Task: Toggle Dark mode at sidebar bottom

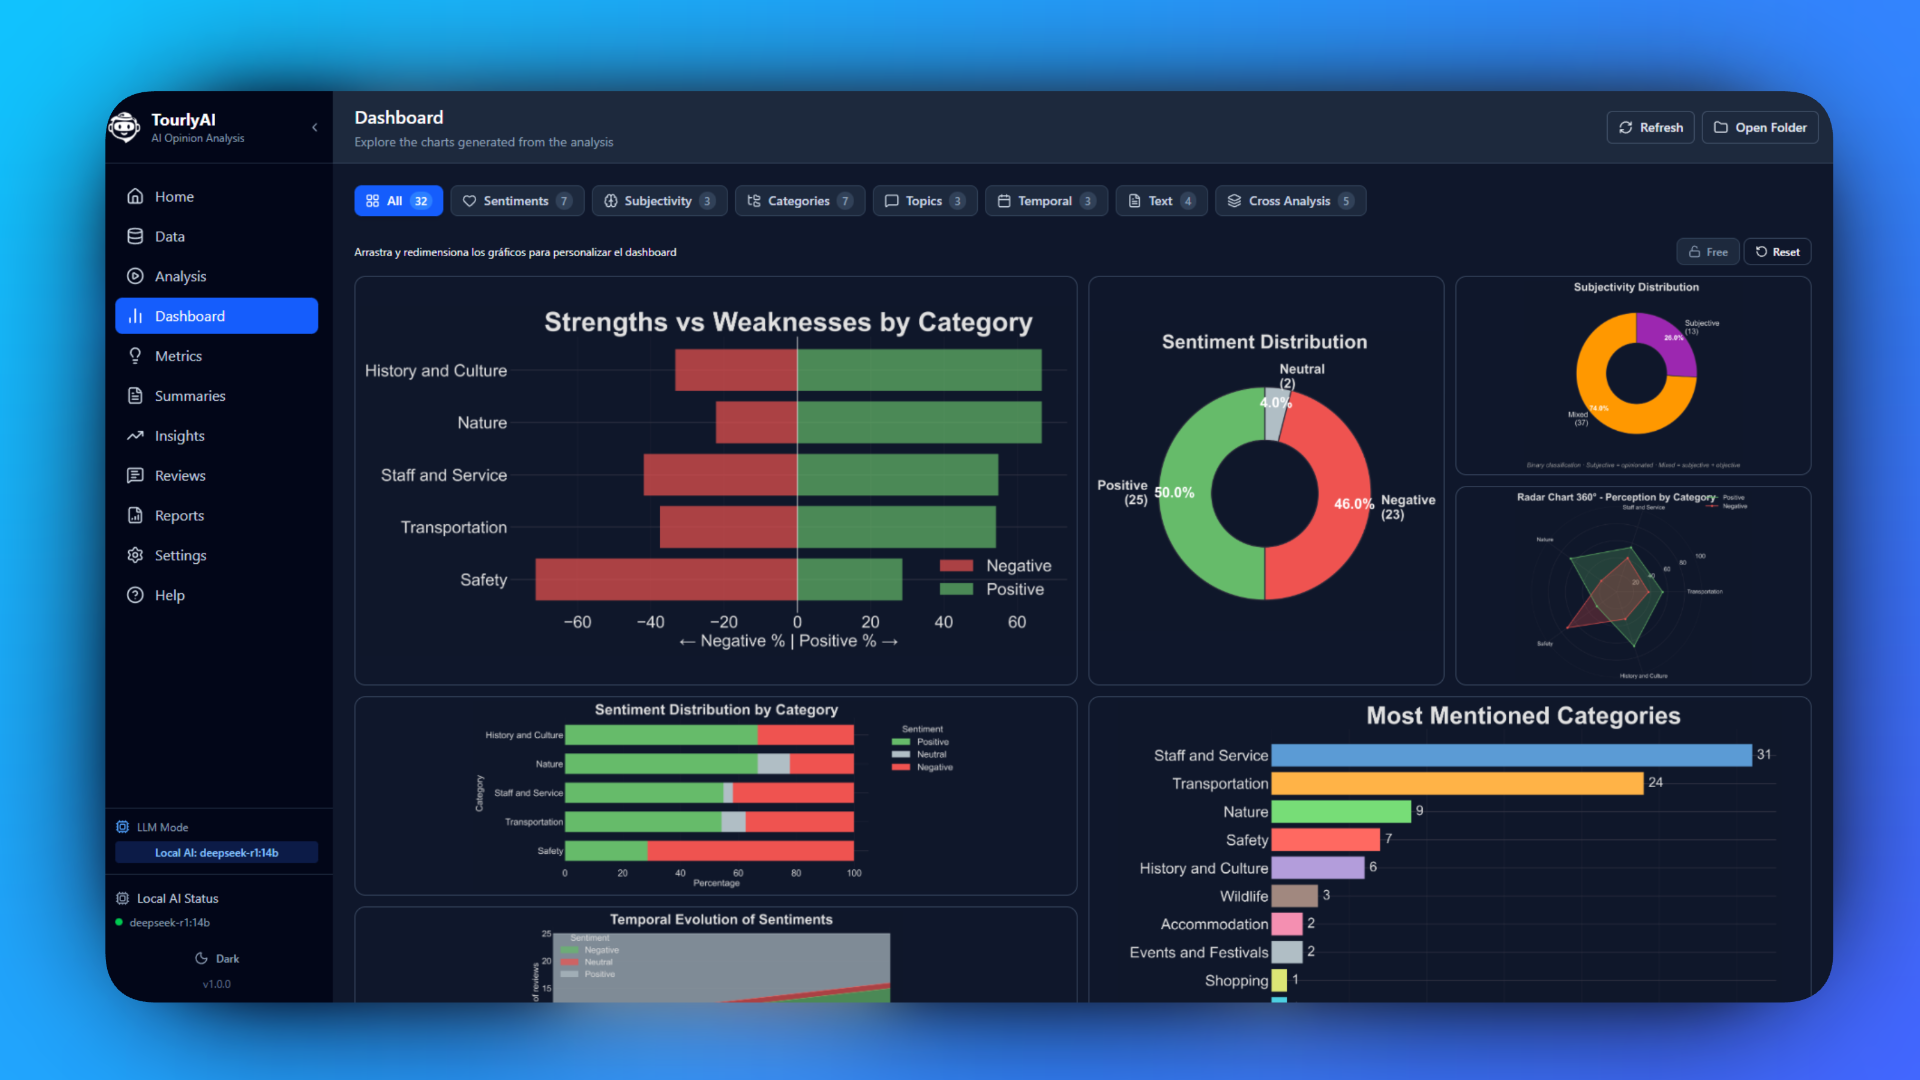Action: click(216, 958)
